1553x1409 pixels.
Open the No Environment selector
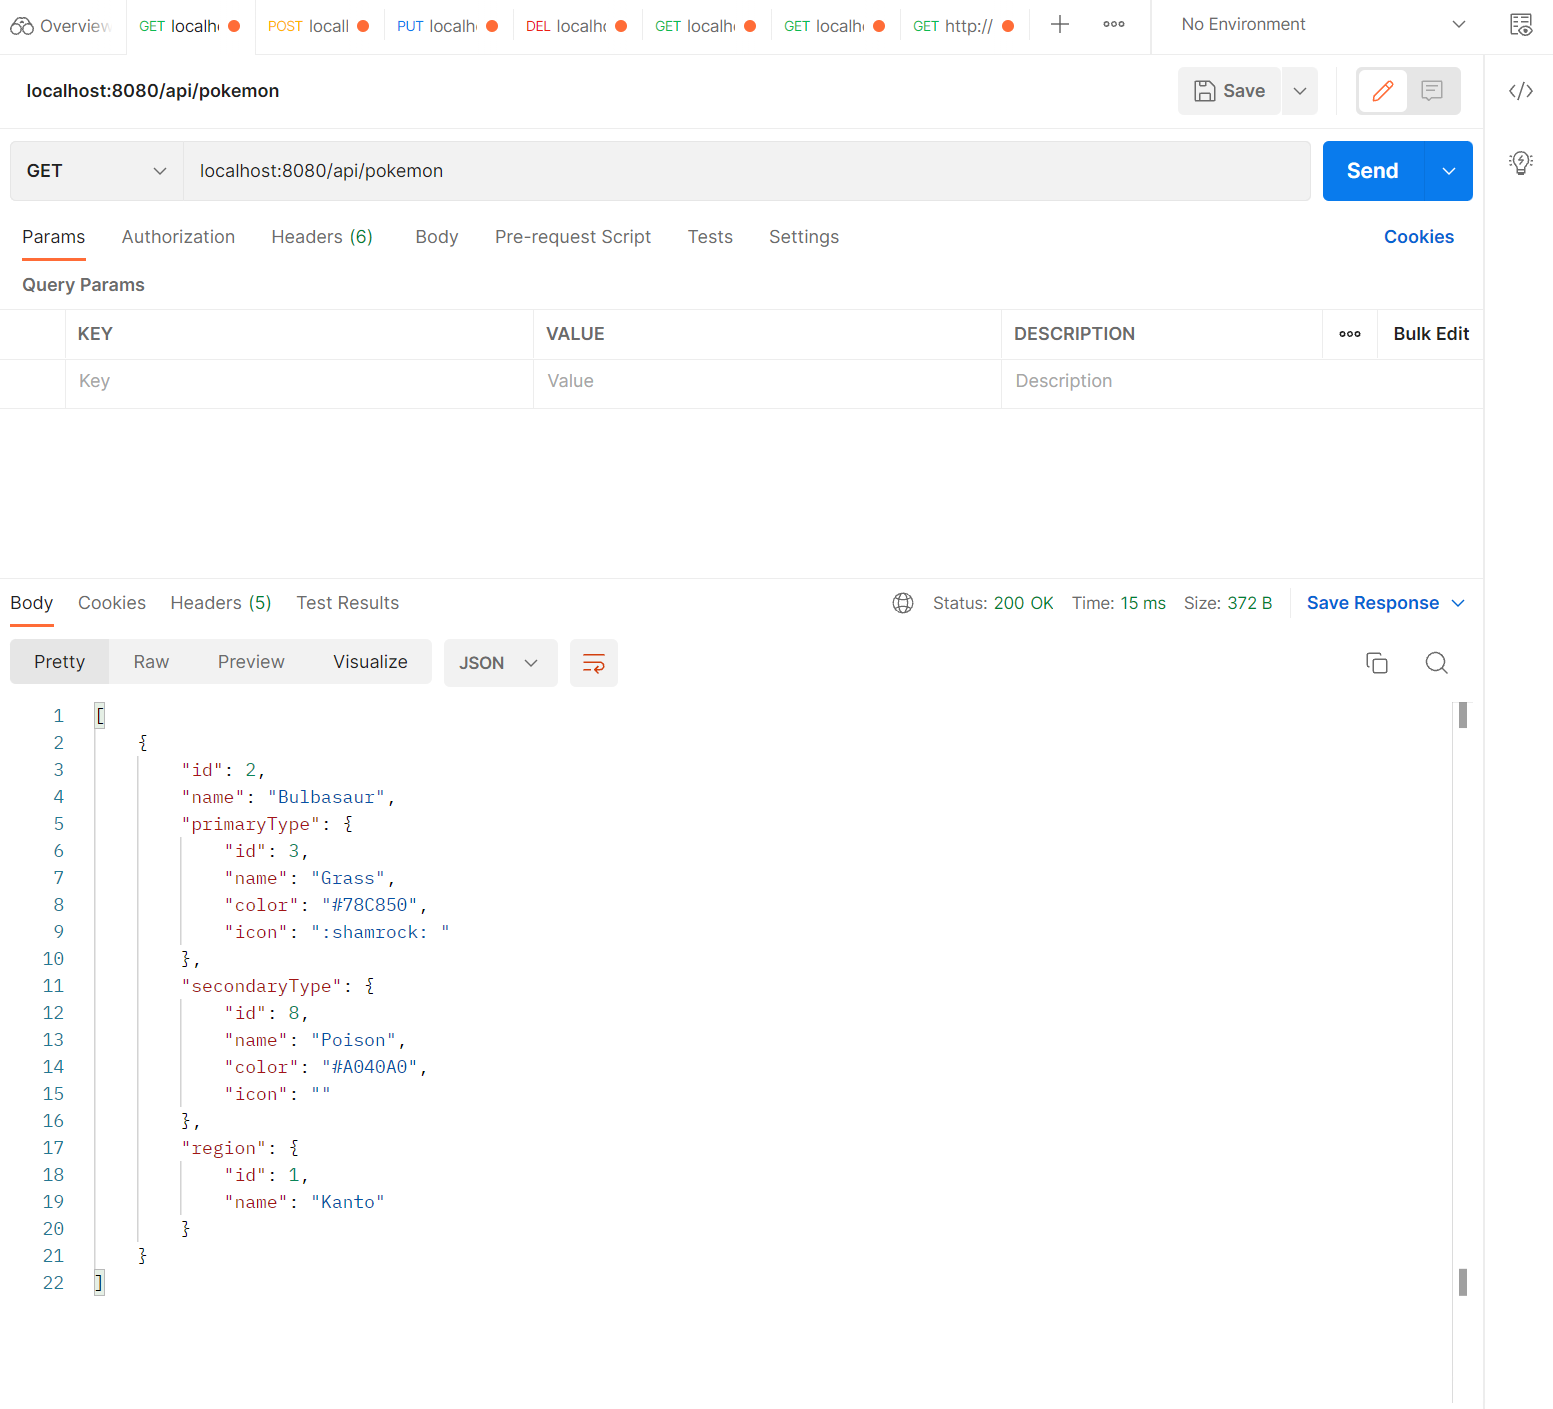pyautogui.click(x=1323, y=25)
